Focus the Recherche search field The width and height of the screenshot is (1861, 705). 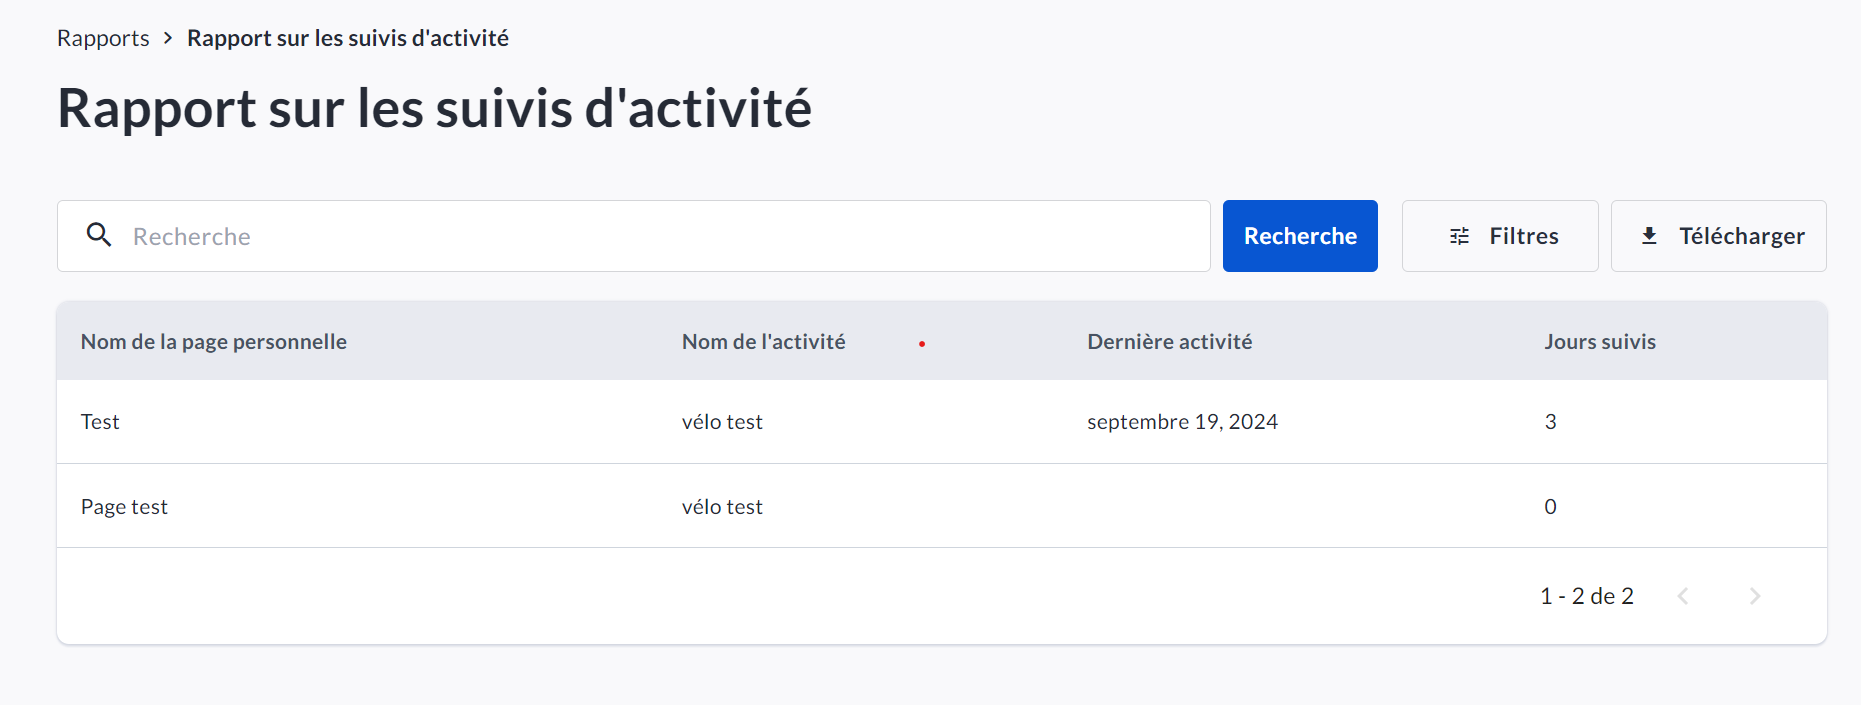pyautogui.click(x=660, y=236)
